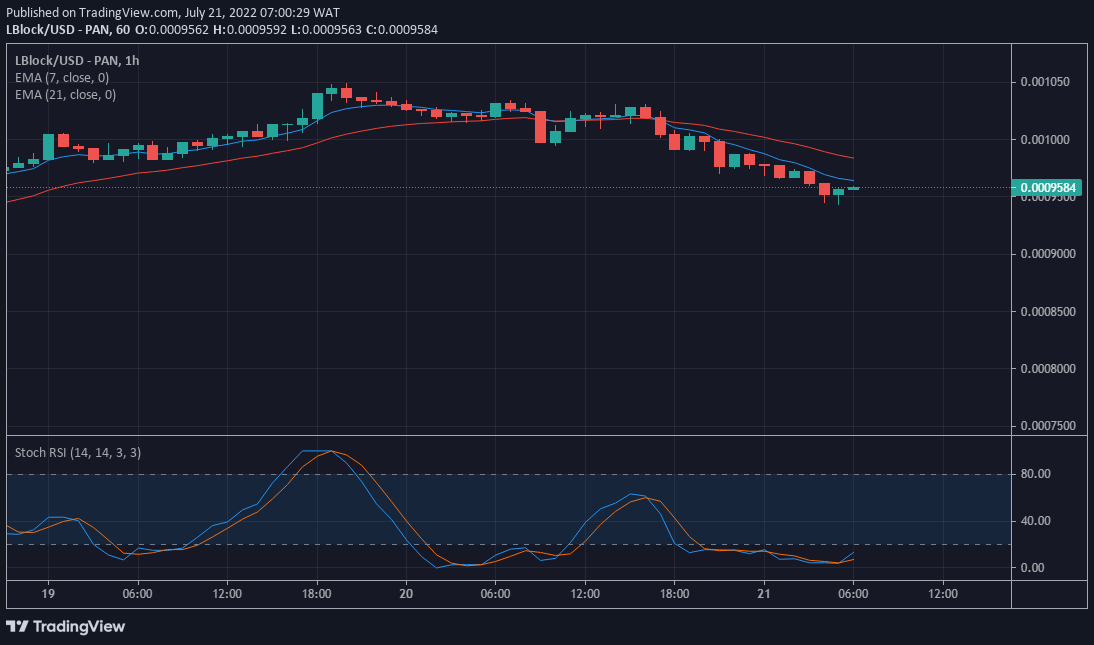Click the 'EMA (21, close, 0)' indicator label
Screen dimensions: 1094x645
pyautogui.click(x=66, y=94)
